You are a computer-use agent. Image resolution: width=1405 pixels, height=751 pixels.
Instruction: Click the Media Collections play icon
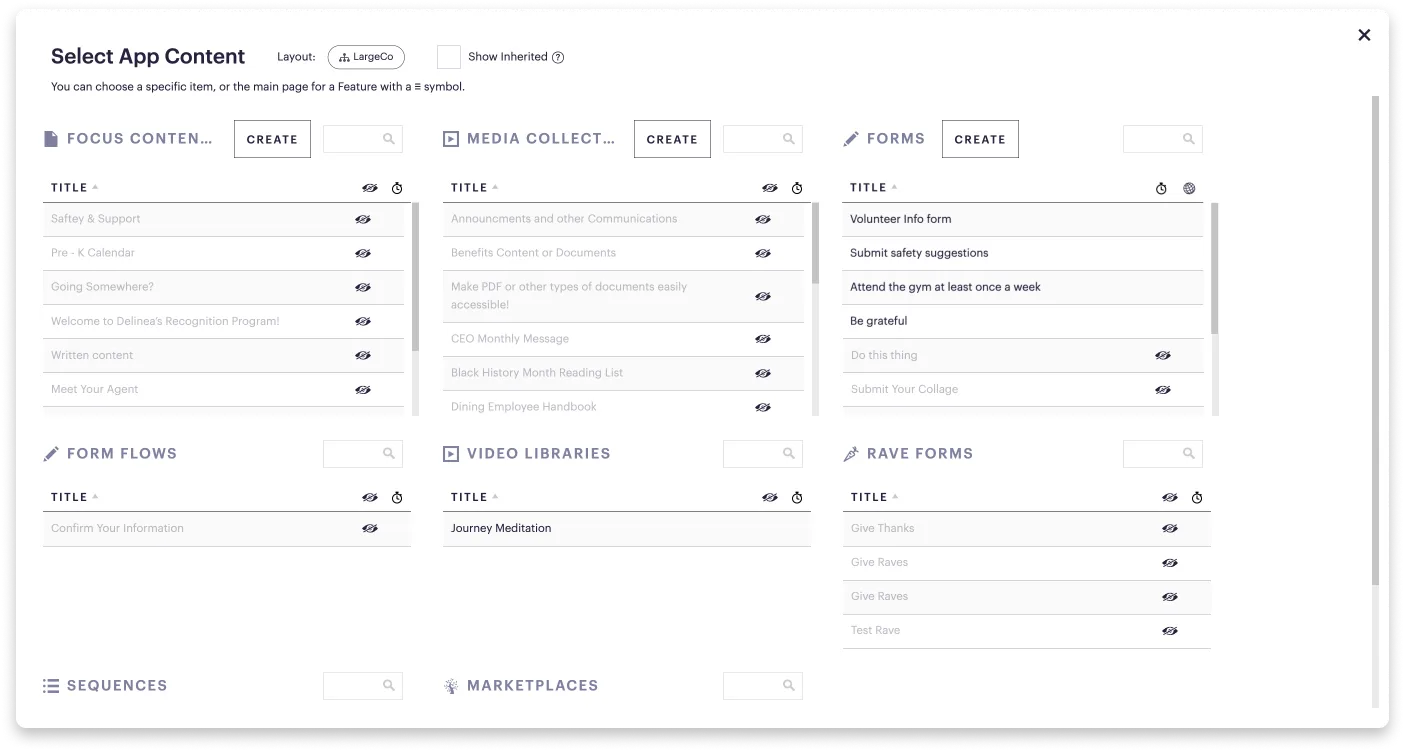coord(451,139)
